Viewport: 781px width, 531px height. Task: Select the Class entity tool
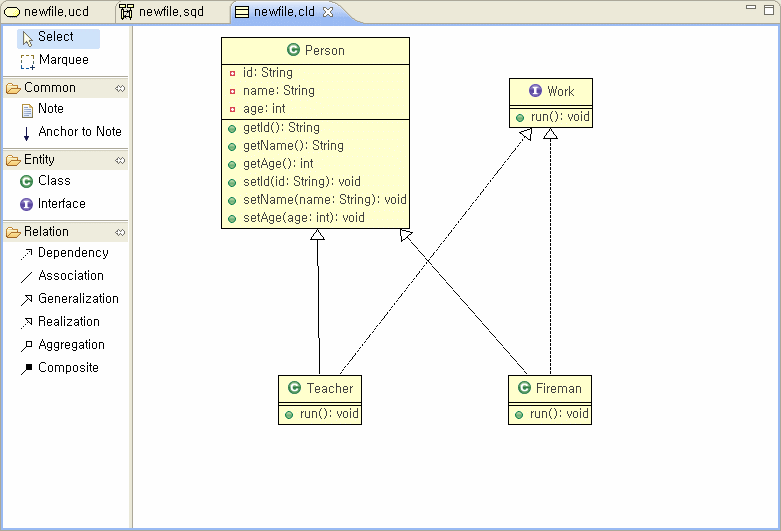53,181
